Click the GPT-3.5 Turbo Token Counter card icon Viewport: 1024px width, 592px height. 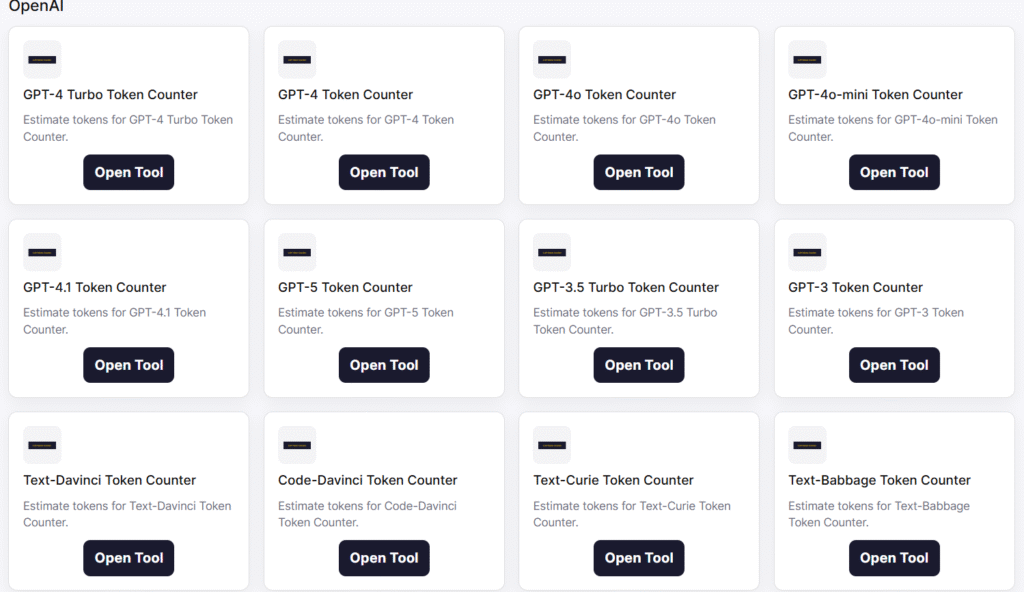tap(552, 252)
